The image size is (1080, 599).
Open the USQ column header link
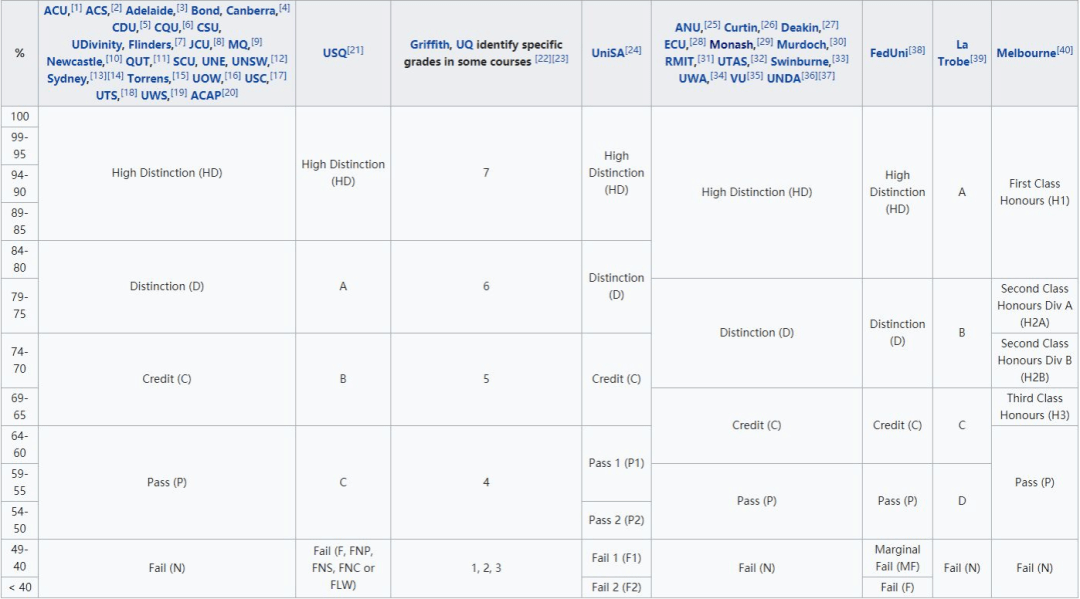(335, 53)
